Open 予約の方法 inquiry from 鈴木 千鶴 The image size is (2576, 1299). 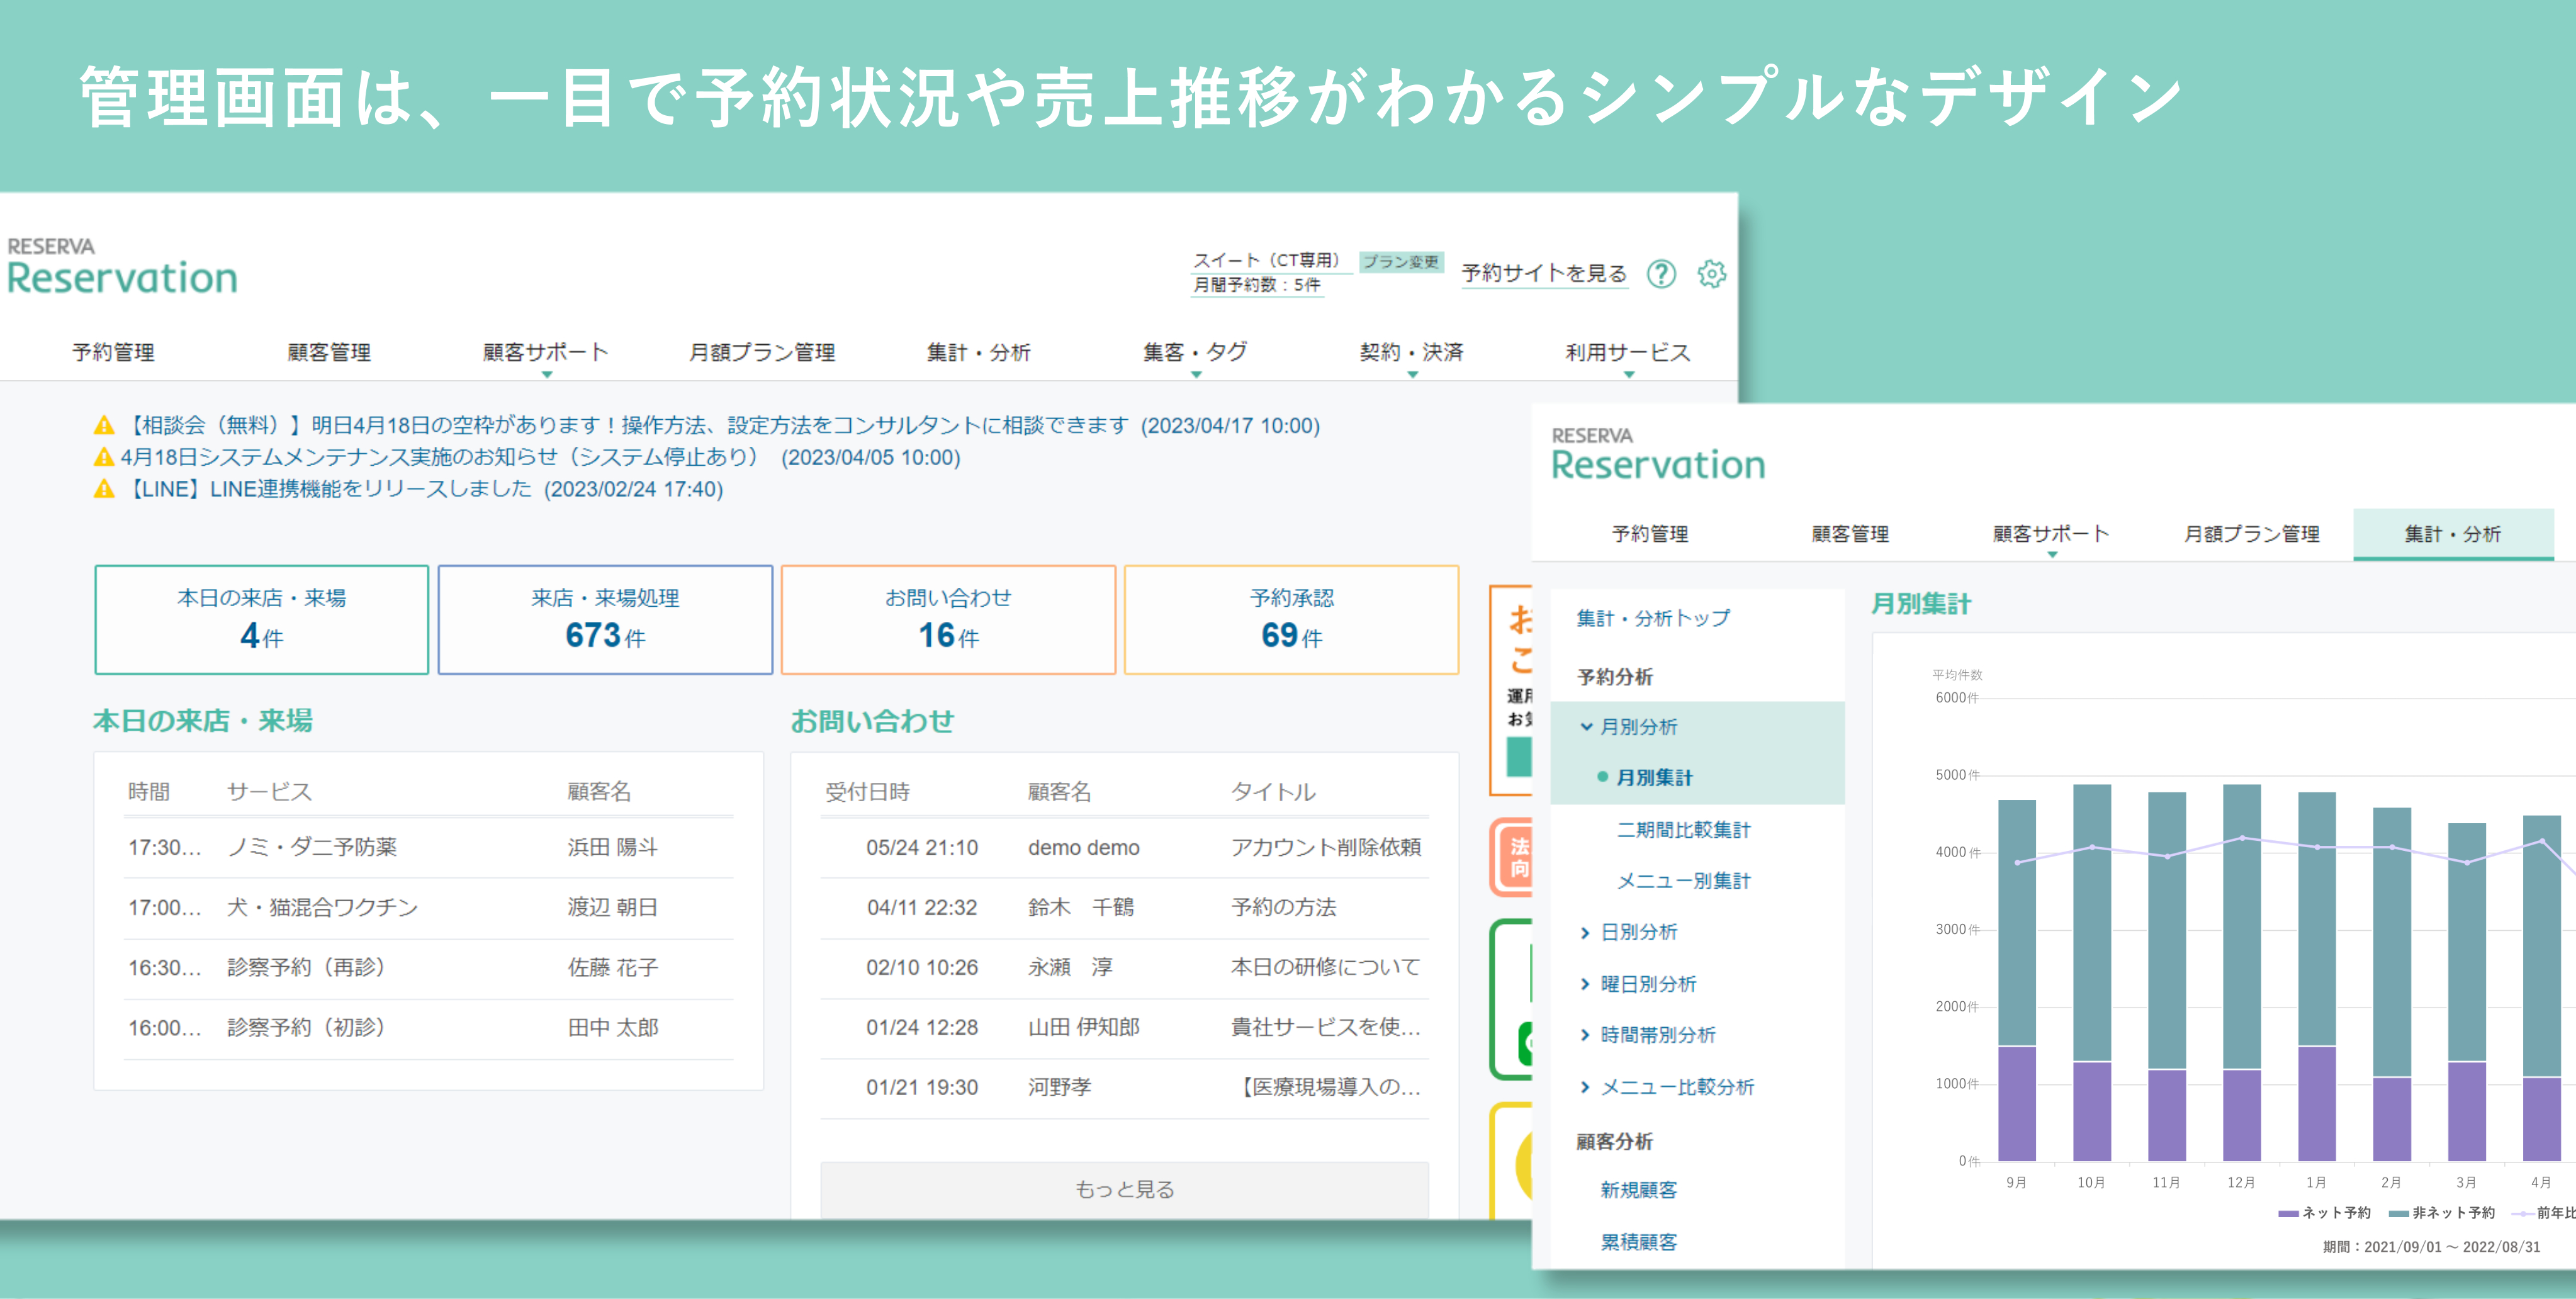click(x=1125, y=908)
